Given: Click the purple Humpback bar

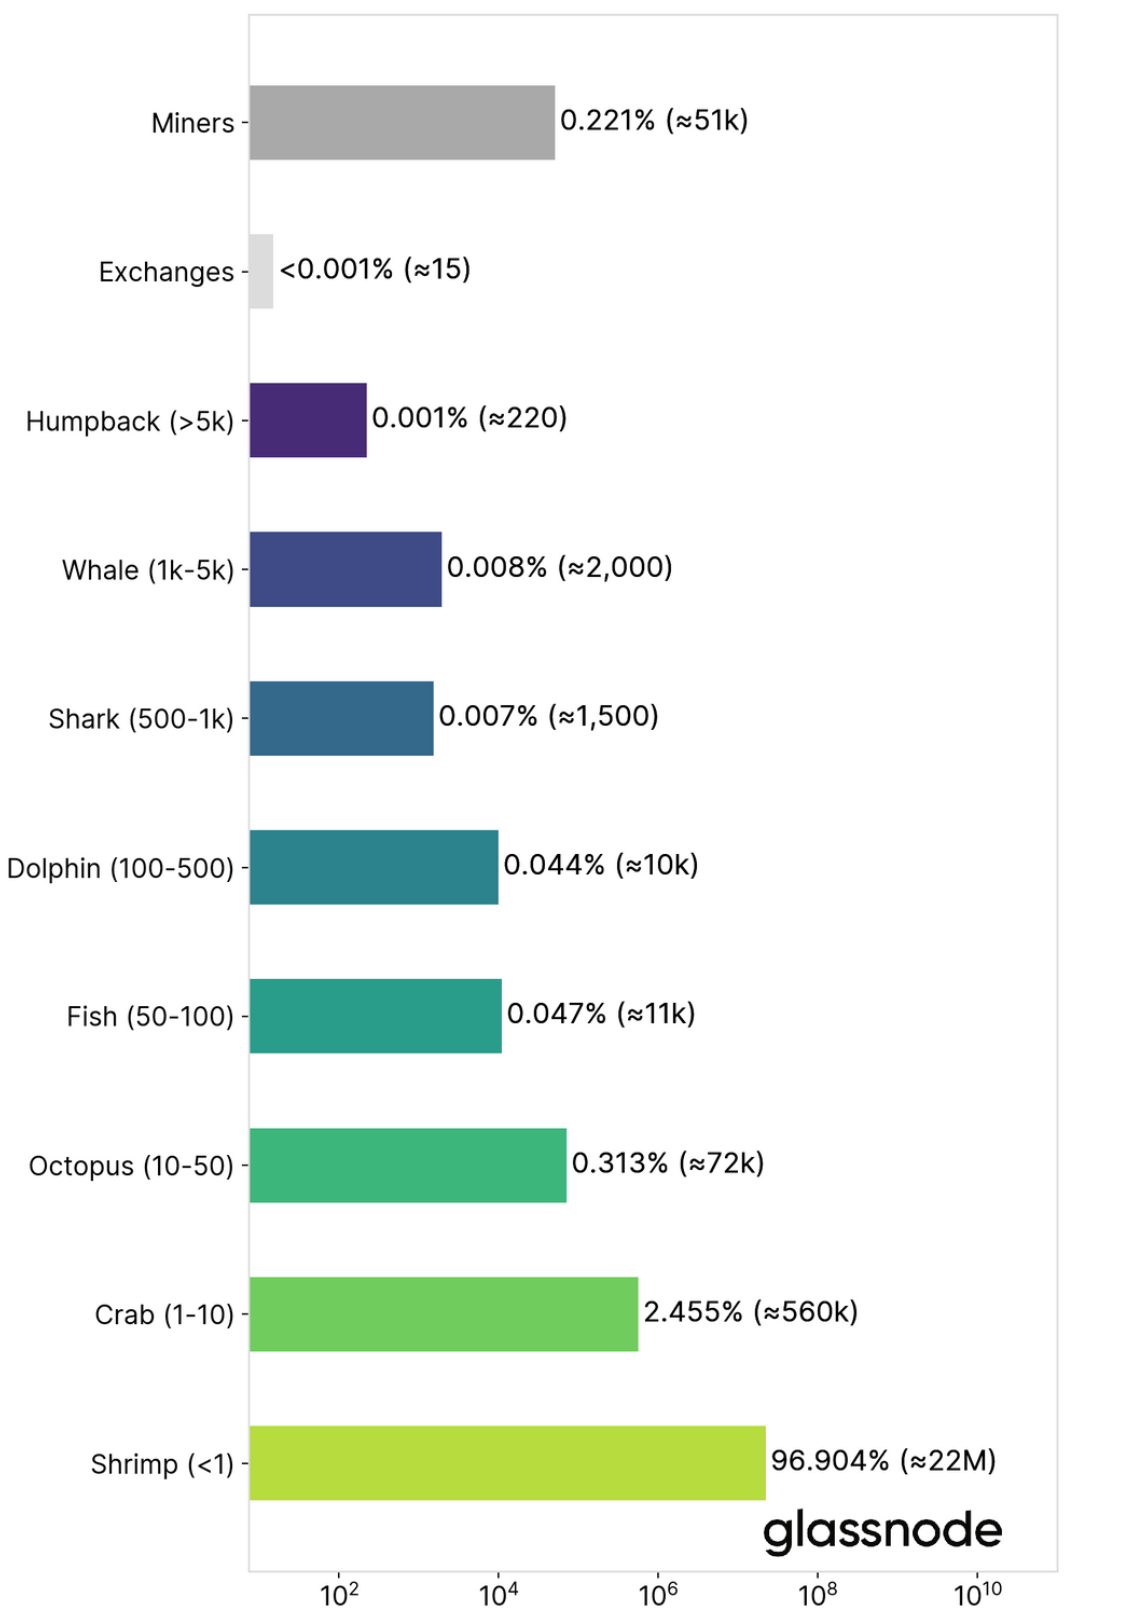Looking at the screenshot, I should click(x=308, y=420).
